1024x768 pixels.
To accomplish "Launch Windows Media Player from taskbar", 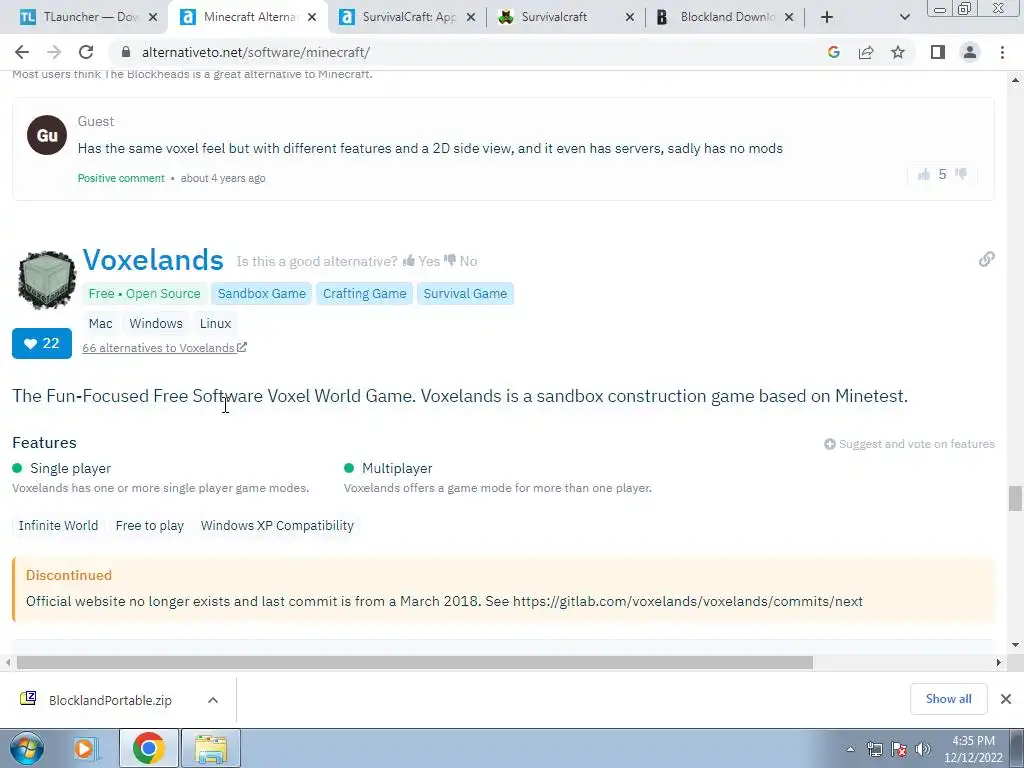I will 86,748.
